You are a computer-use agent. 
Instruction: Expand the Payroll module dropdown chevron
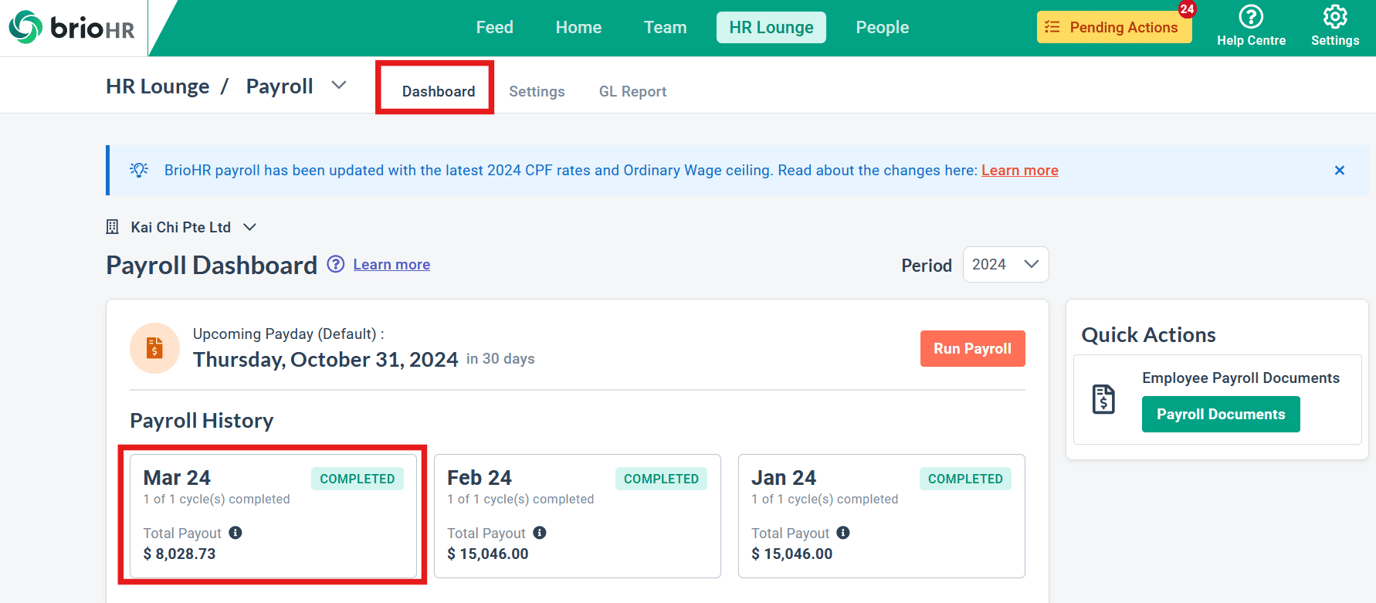click(x=339, y=86)
